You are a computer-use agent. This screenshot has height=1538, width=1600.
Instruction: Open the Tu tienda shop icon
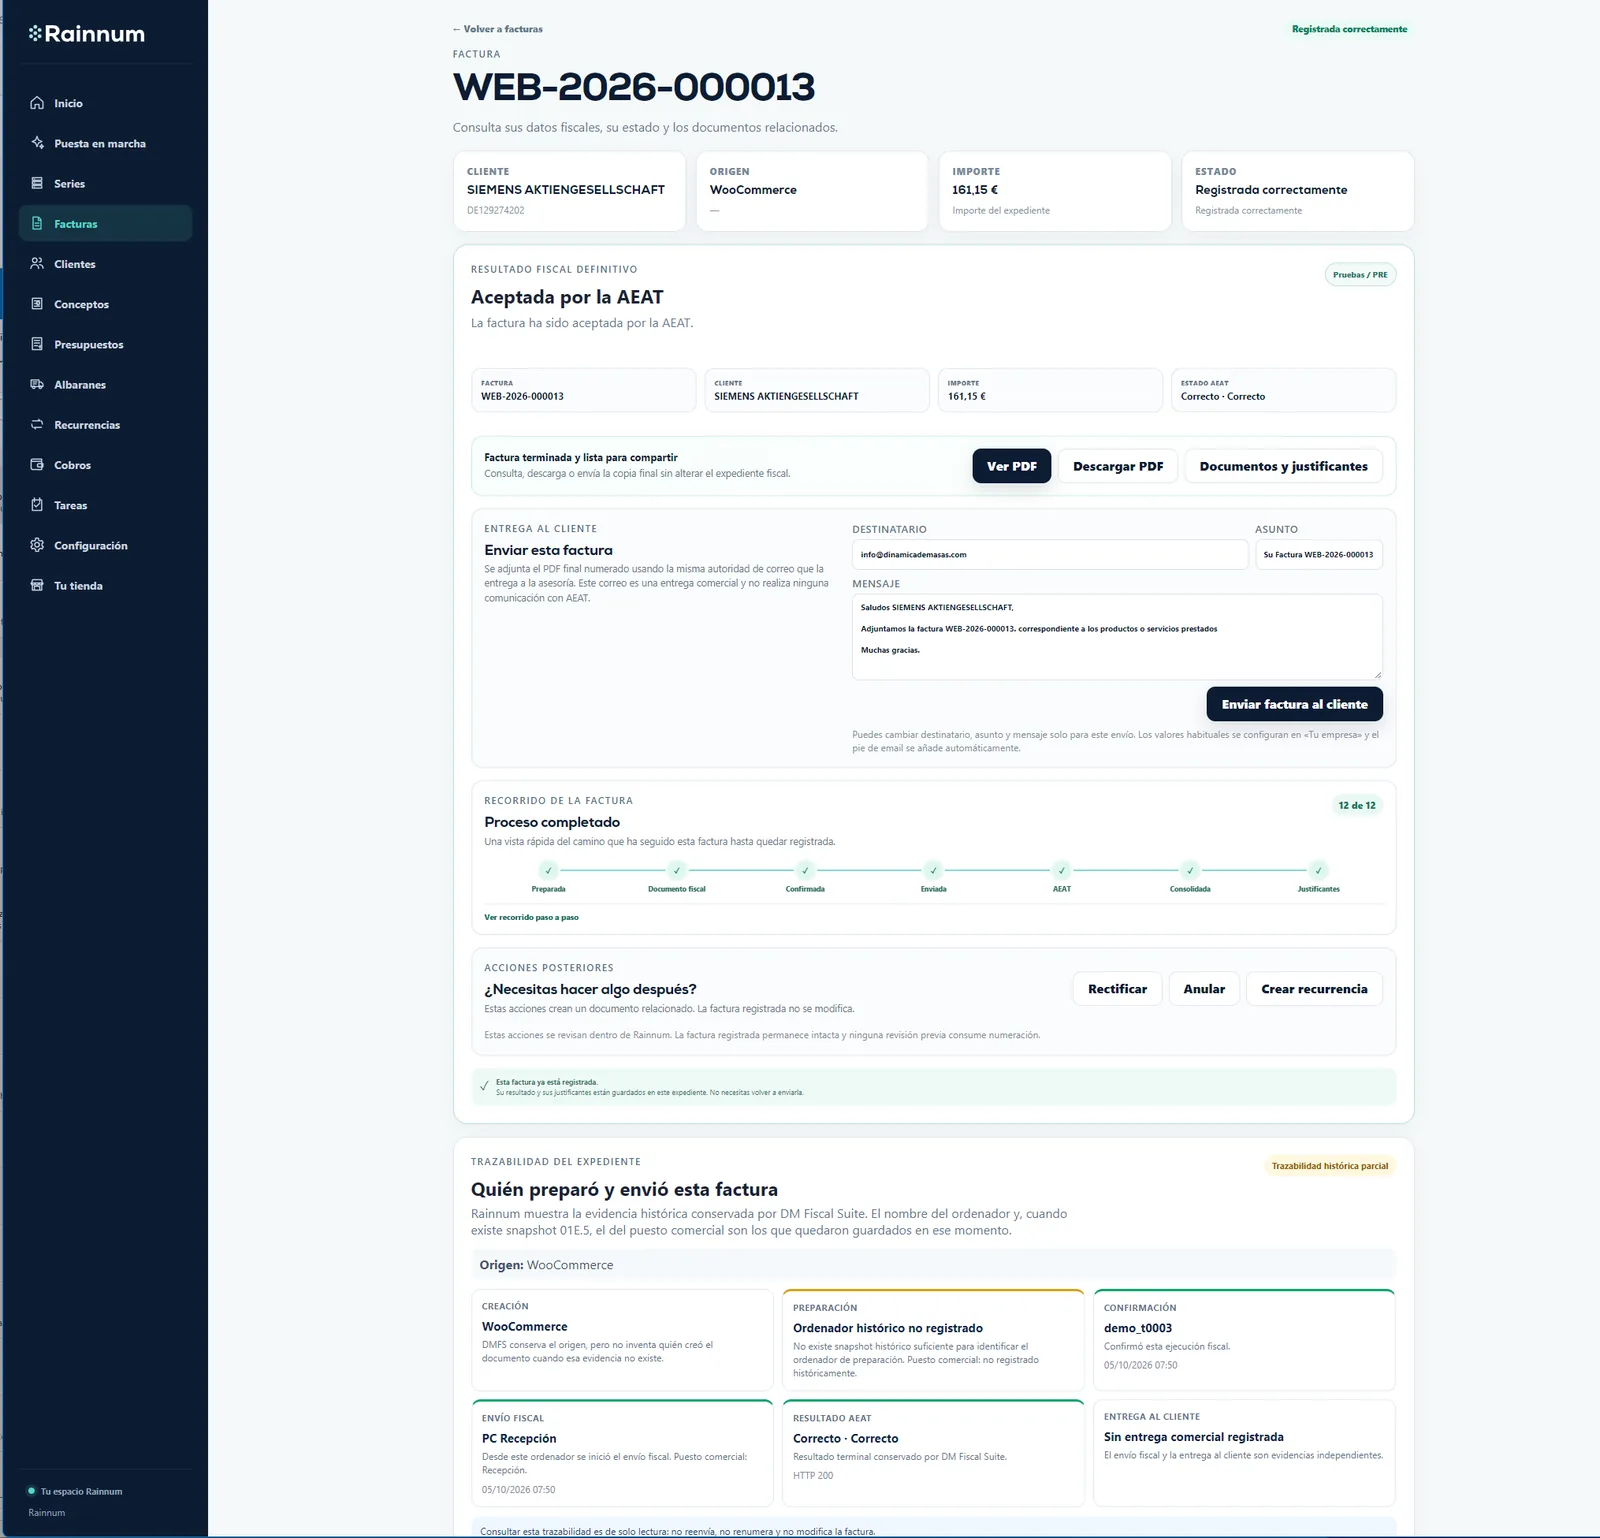tap(37, 585)
